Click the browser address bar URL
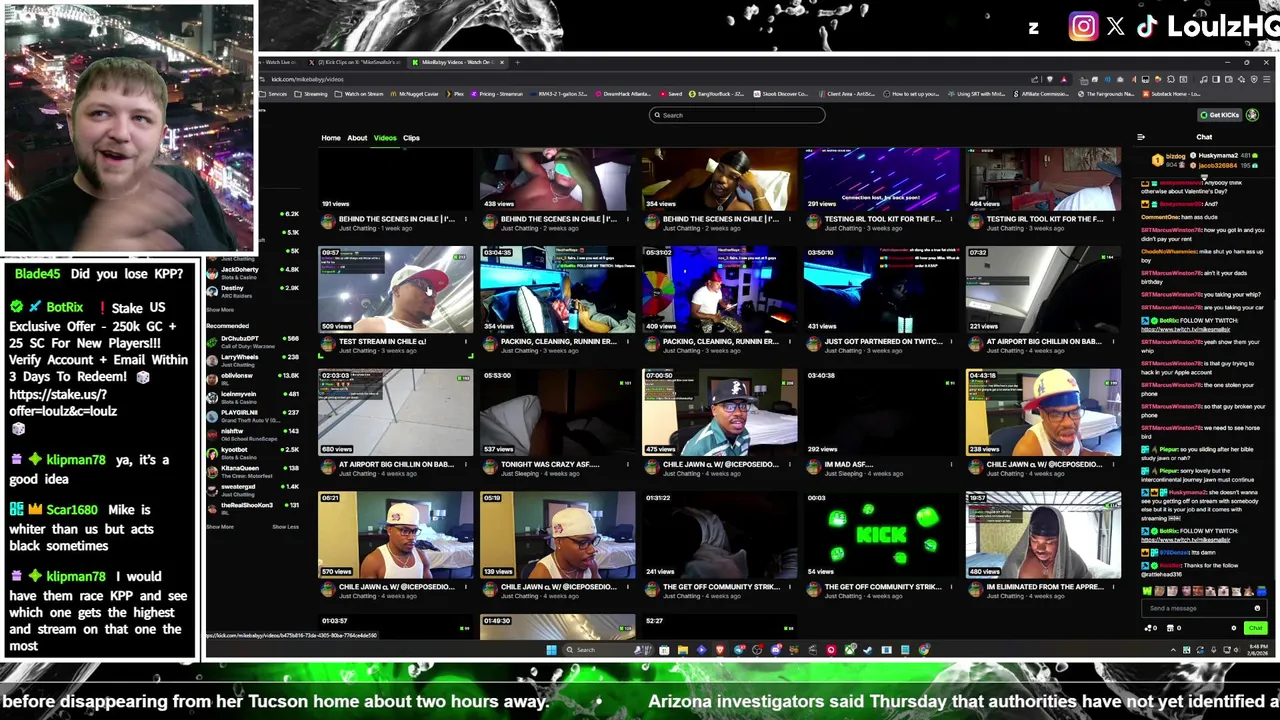The image size is (1280, 720). (307, 79)
